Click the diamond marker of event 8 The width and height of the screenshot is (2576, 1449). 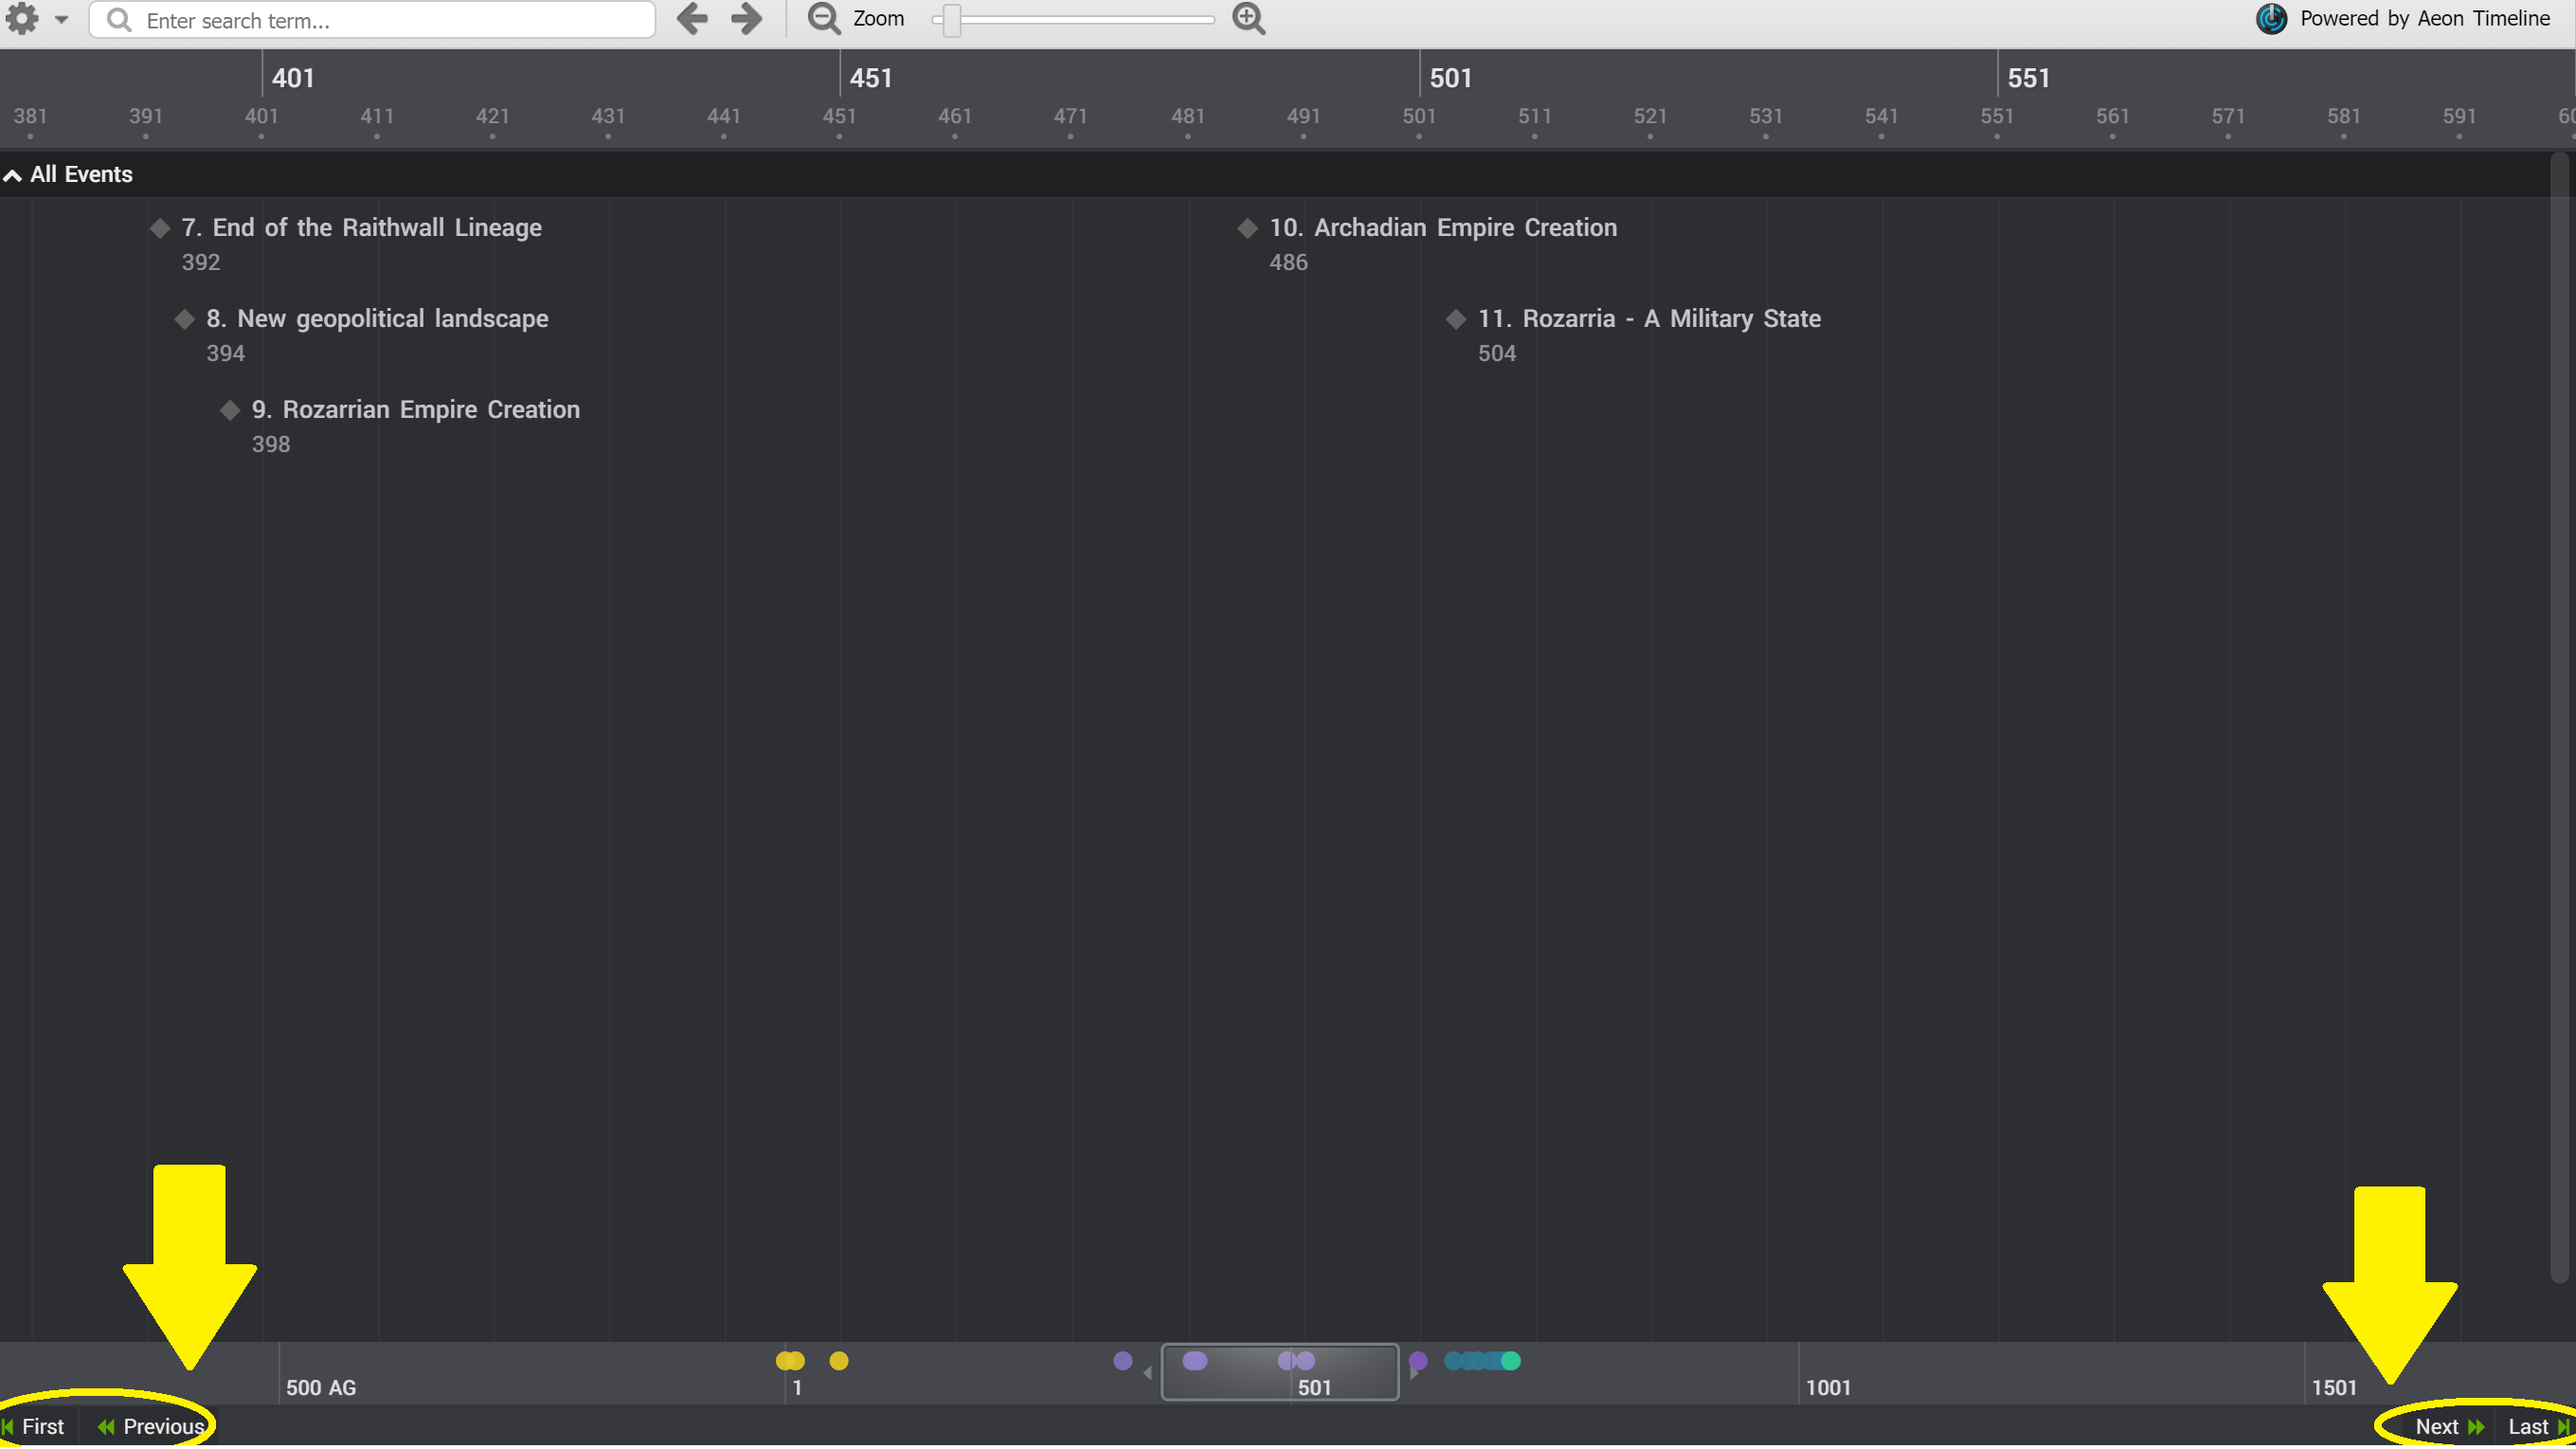(185, 319)
